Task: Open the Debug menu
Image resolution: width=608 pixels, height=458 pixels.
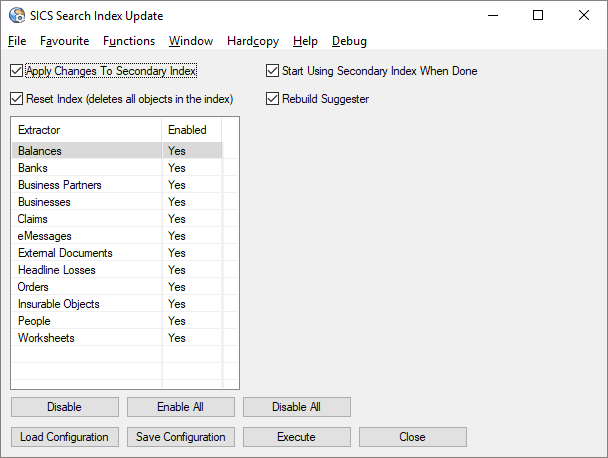Action: click(349, 41)
